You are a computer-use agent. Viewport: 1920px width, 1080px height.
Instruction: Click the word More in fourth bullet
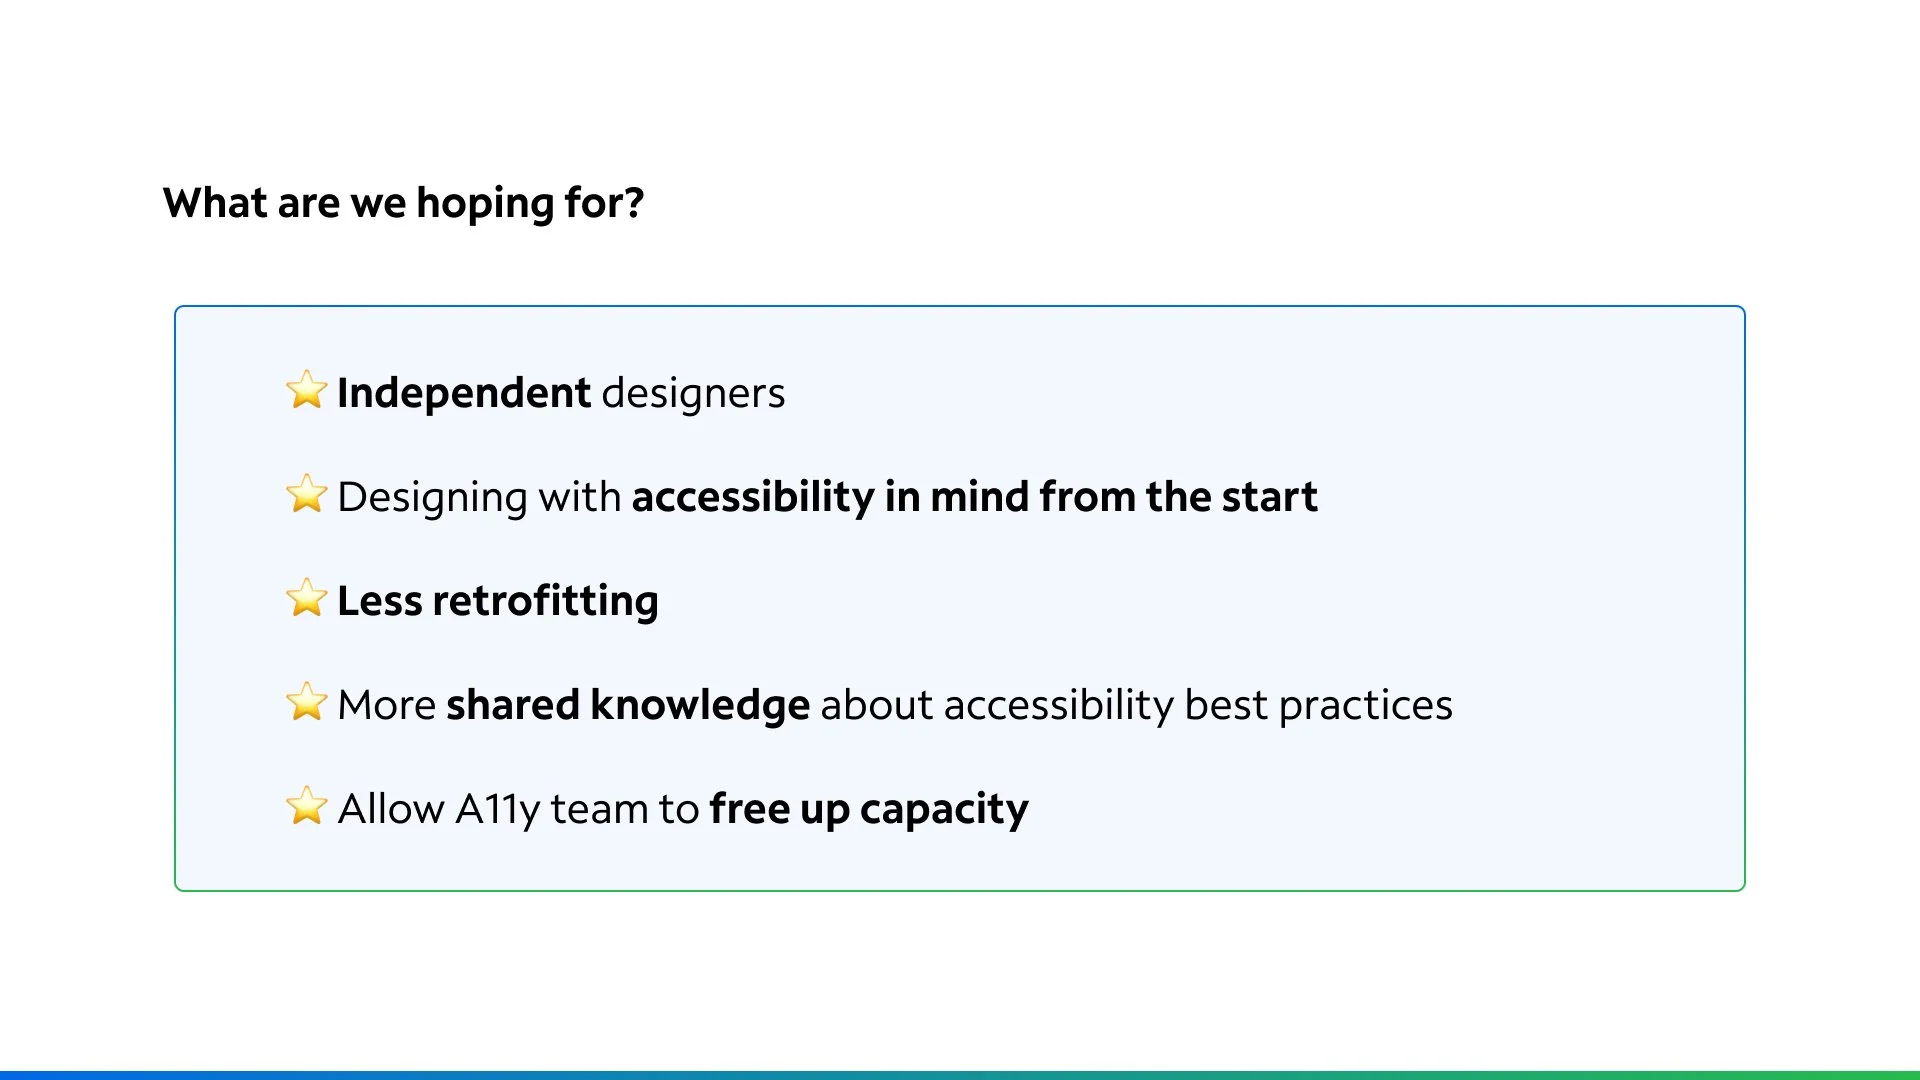pyautogui.click(x=387, y=705)
